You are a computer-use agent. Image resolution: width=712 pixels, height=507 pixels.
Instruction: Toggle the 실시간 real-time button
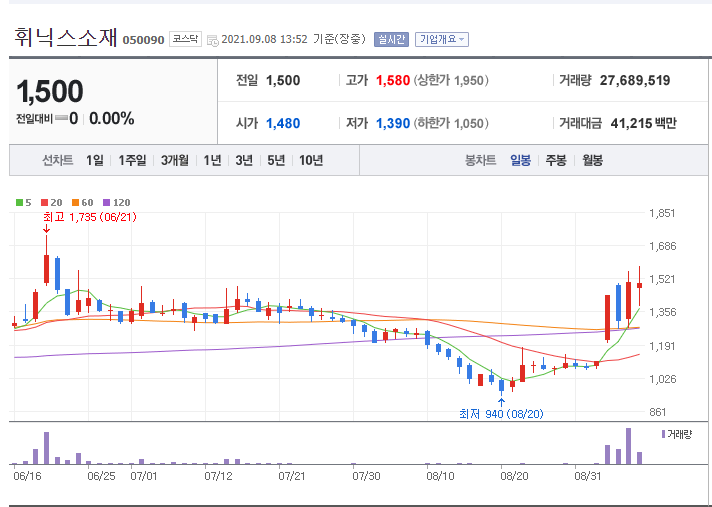point(391,39)
